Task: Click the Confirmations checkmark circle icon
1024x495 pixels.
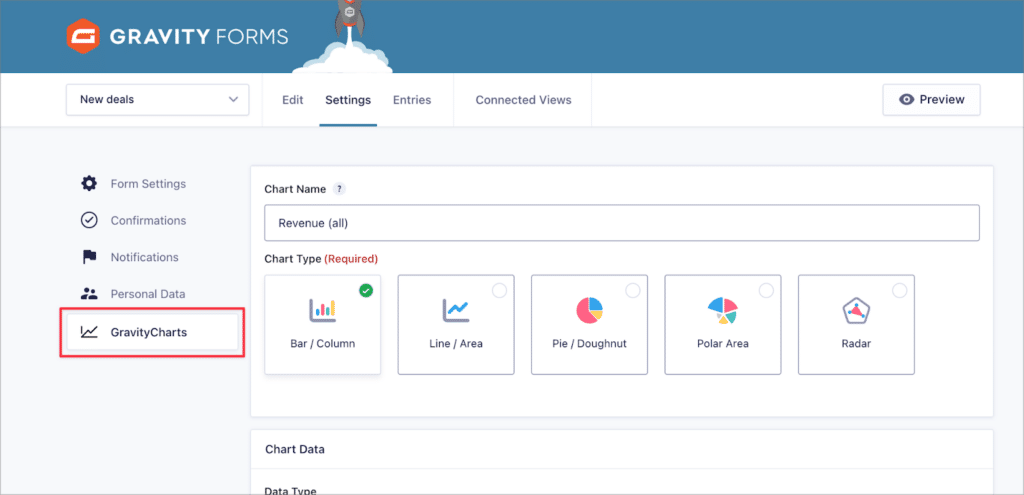Action: pos(89,220)
